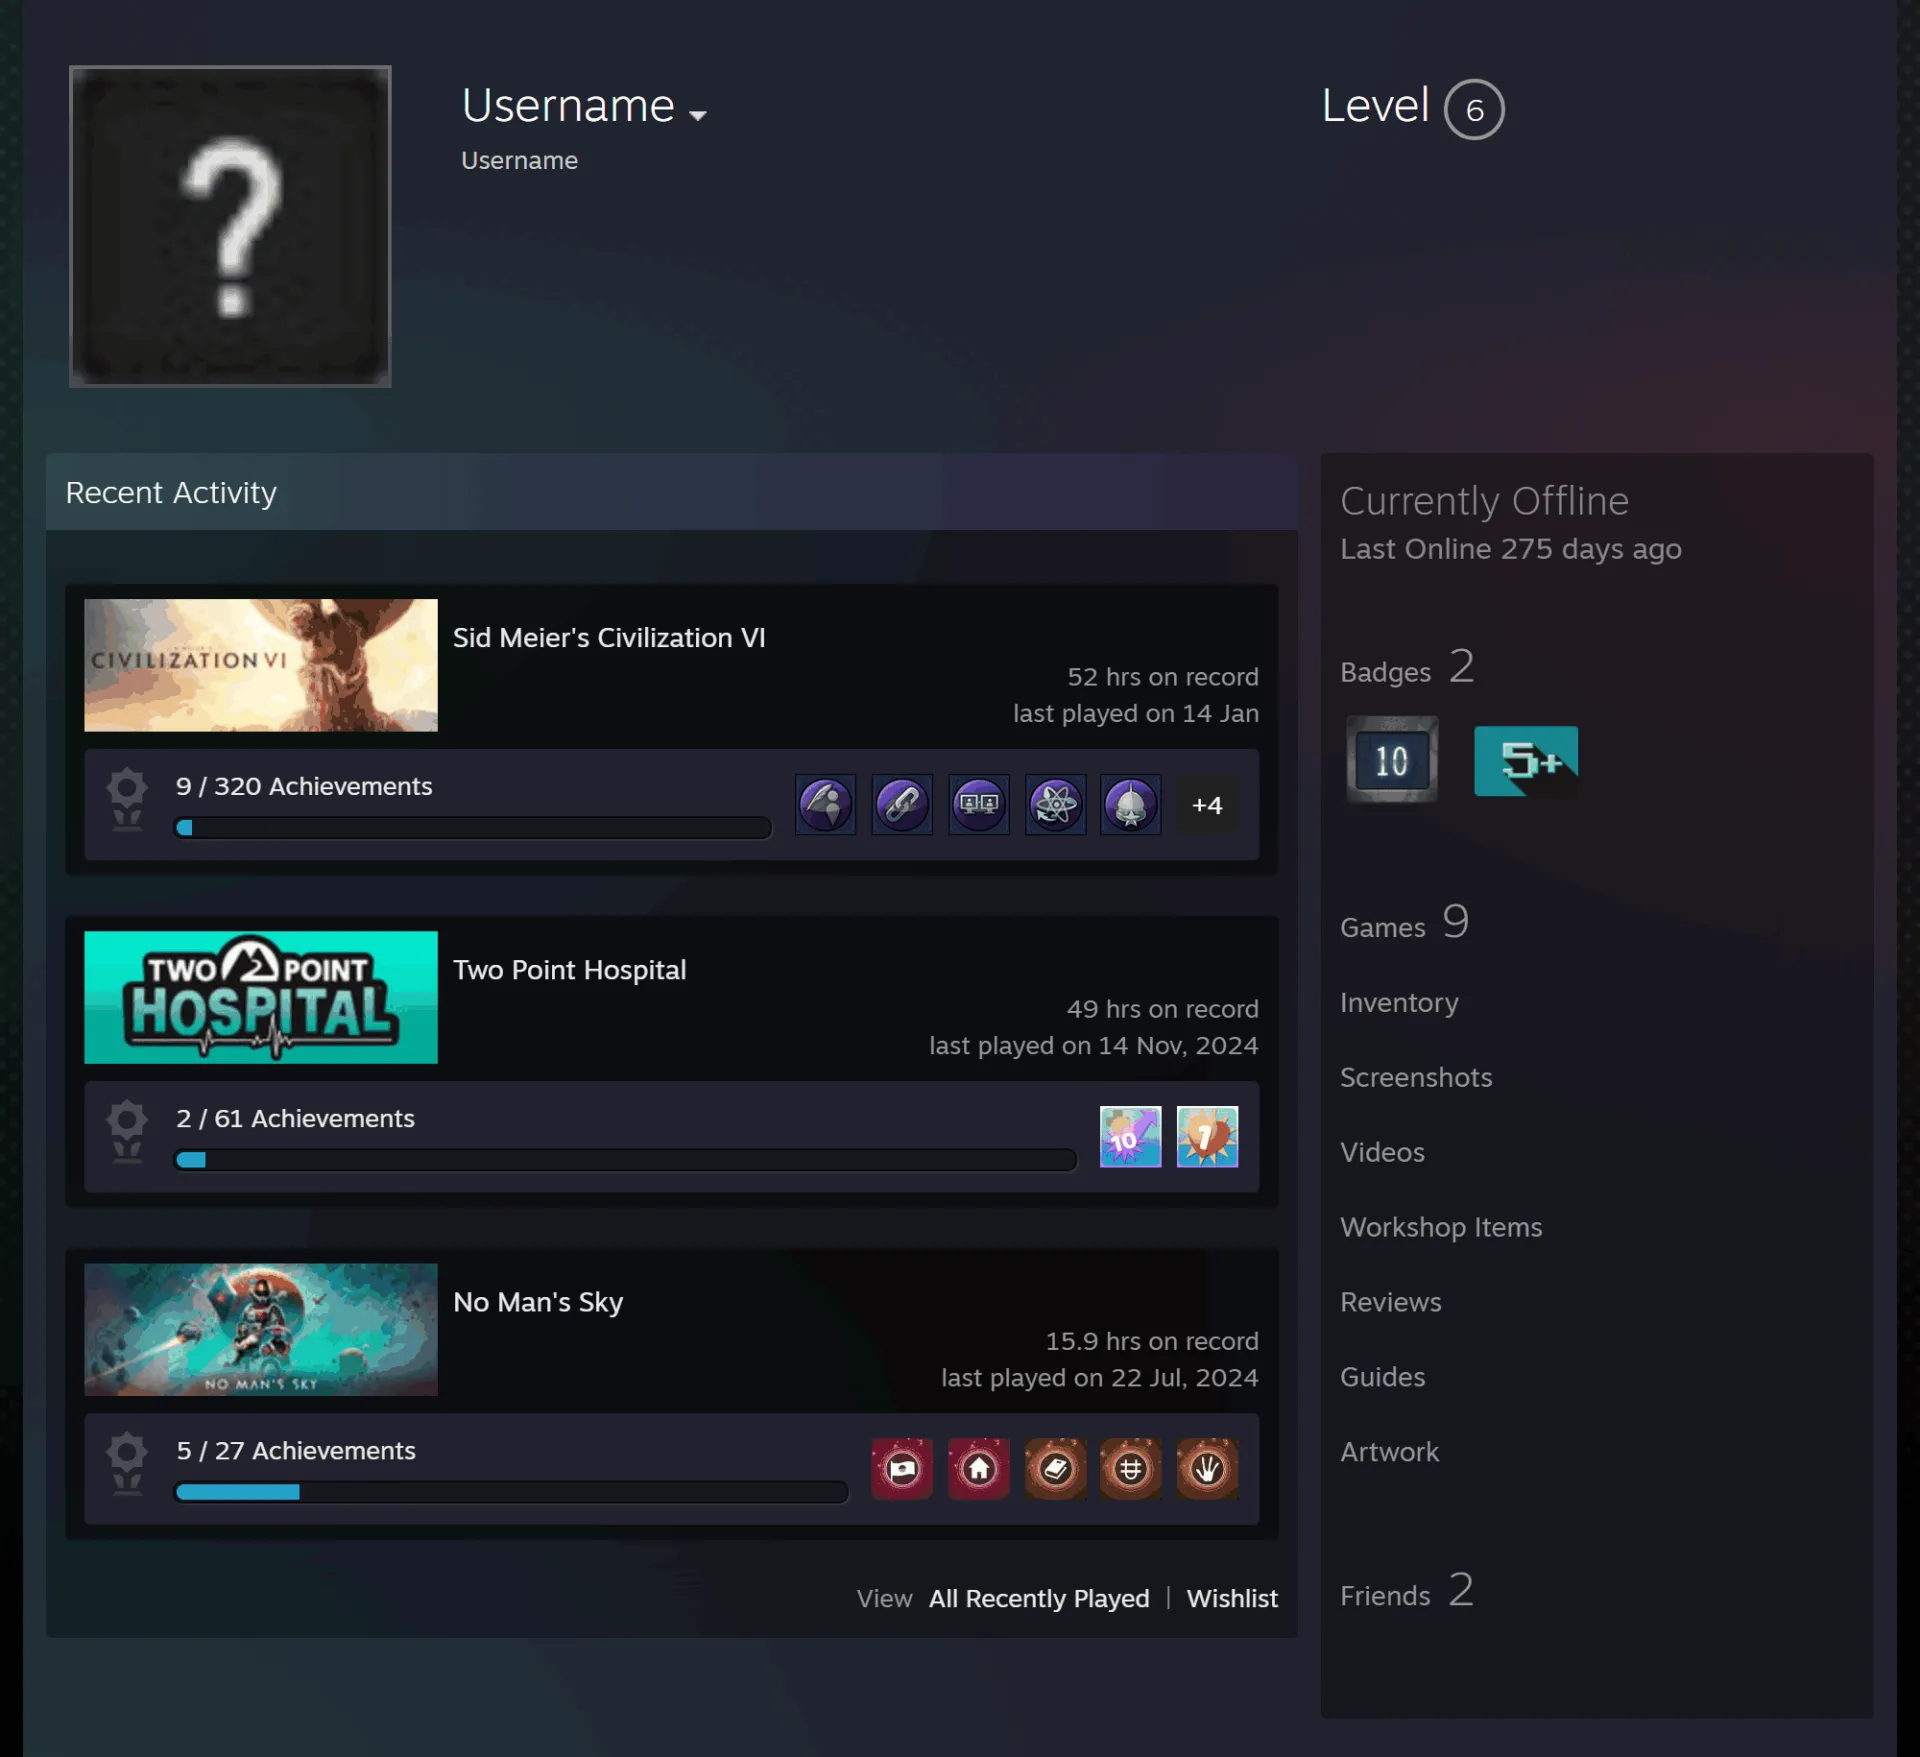This screenshot has width=1920, height=1757.
Task: Click the No Man's Sky achievements trophy icon
Action: click(x=127, y=1465)
